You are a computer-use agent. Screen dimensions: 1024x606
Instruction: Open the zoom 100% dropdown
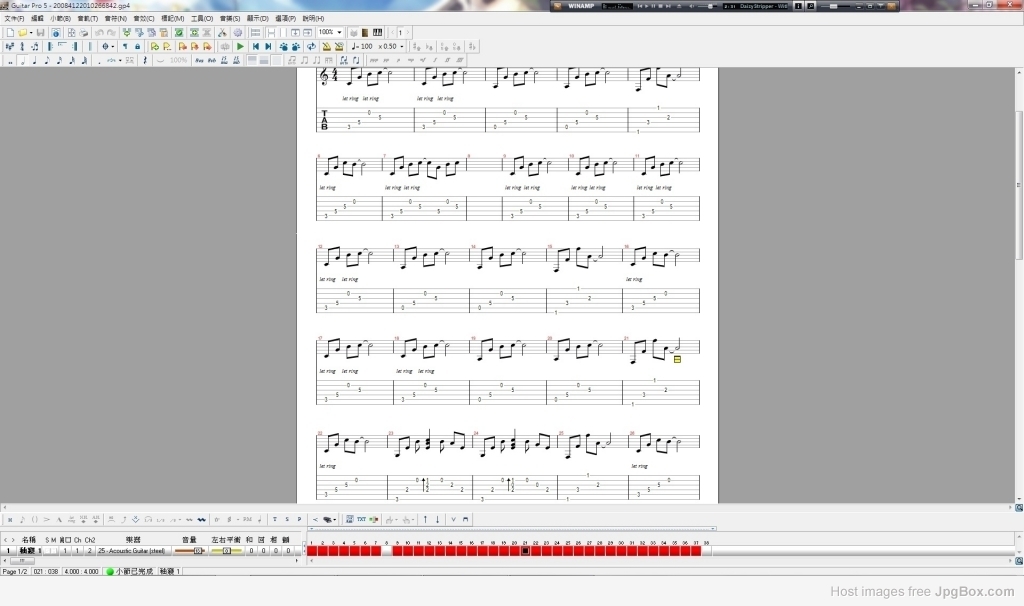point(340,33)
